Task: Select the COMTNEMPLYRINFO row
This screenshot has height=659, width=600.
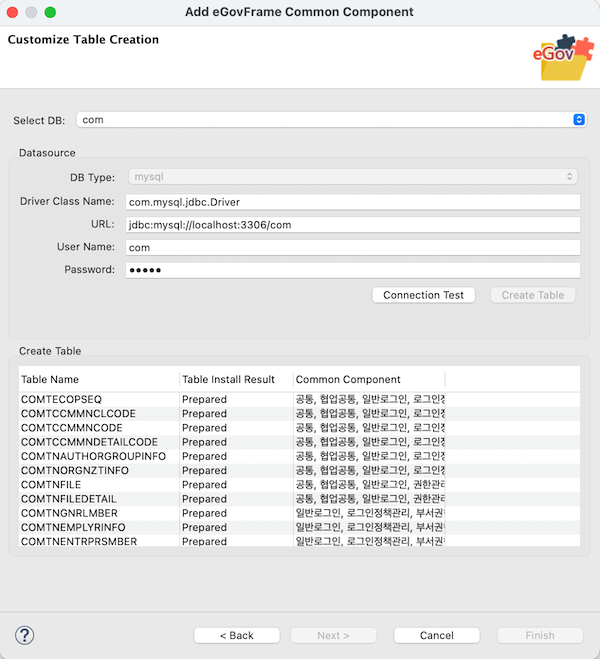Action: [x=300, y=527]
